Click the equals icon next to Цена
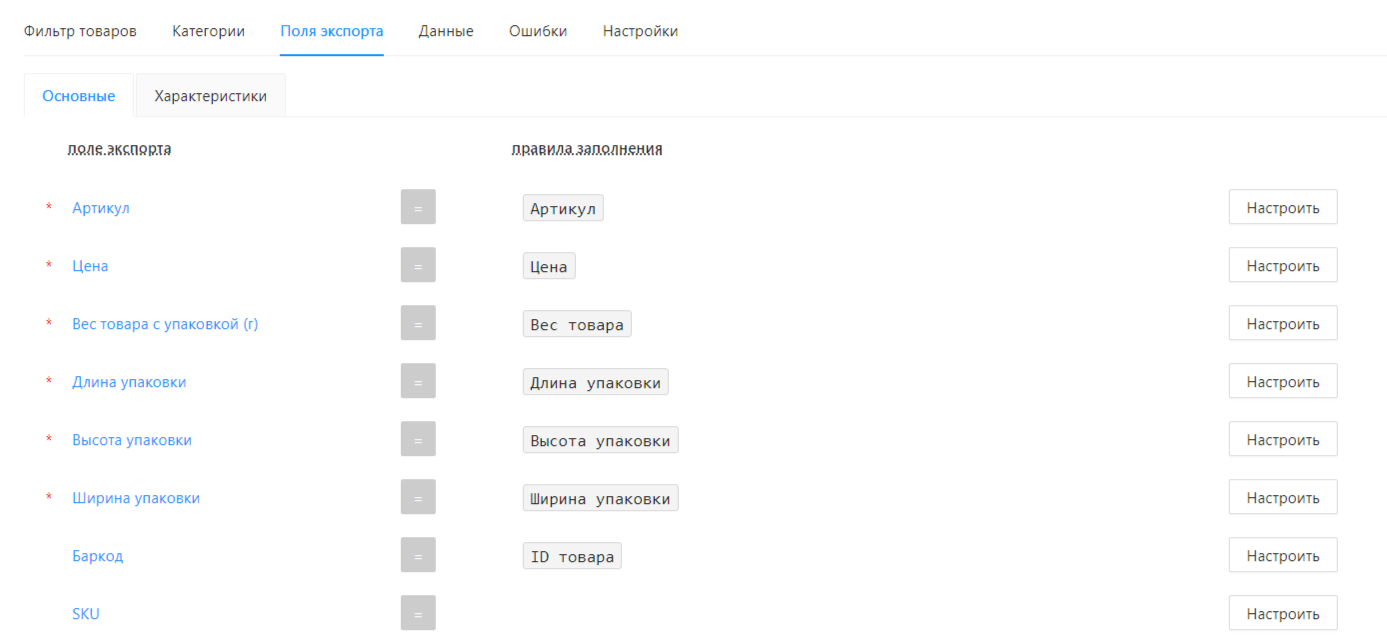1387x639 pixels. click(418, 266)
